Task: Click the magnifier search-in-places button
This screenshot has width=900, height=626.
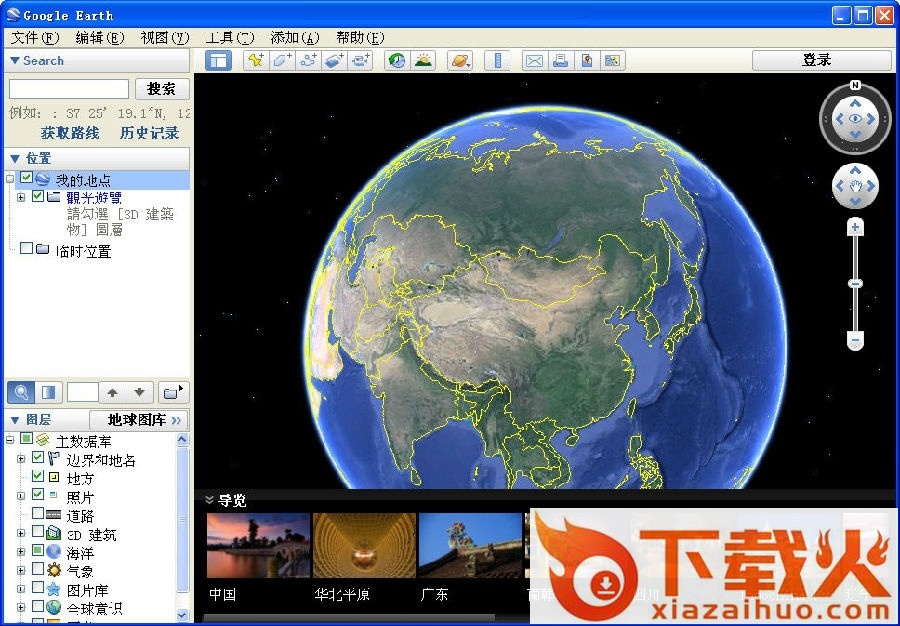Action: [x=21, y=392]
